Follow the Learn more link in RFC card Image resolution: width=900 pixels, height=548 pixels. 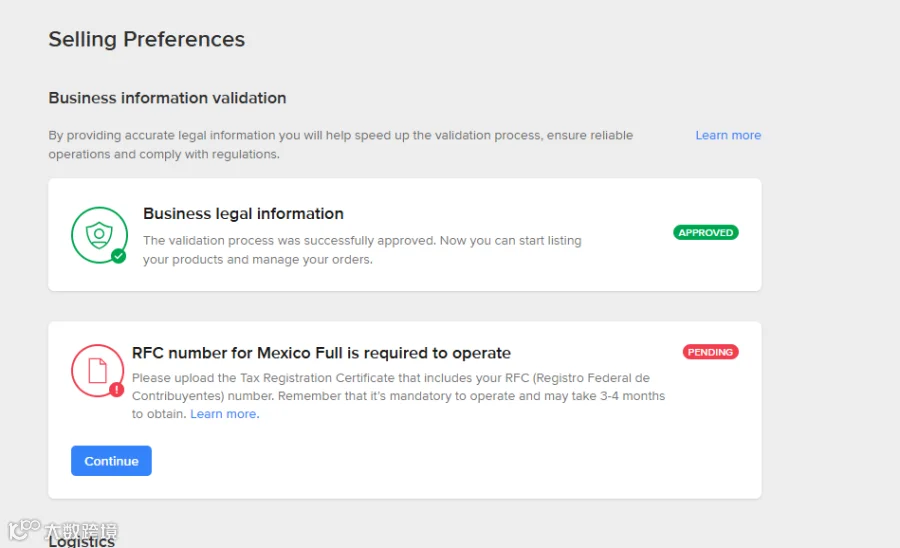(x=224, y=414)
